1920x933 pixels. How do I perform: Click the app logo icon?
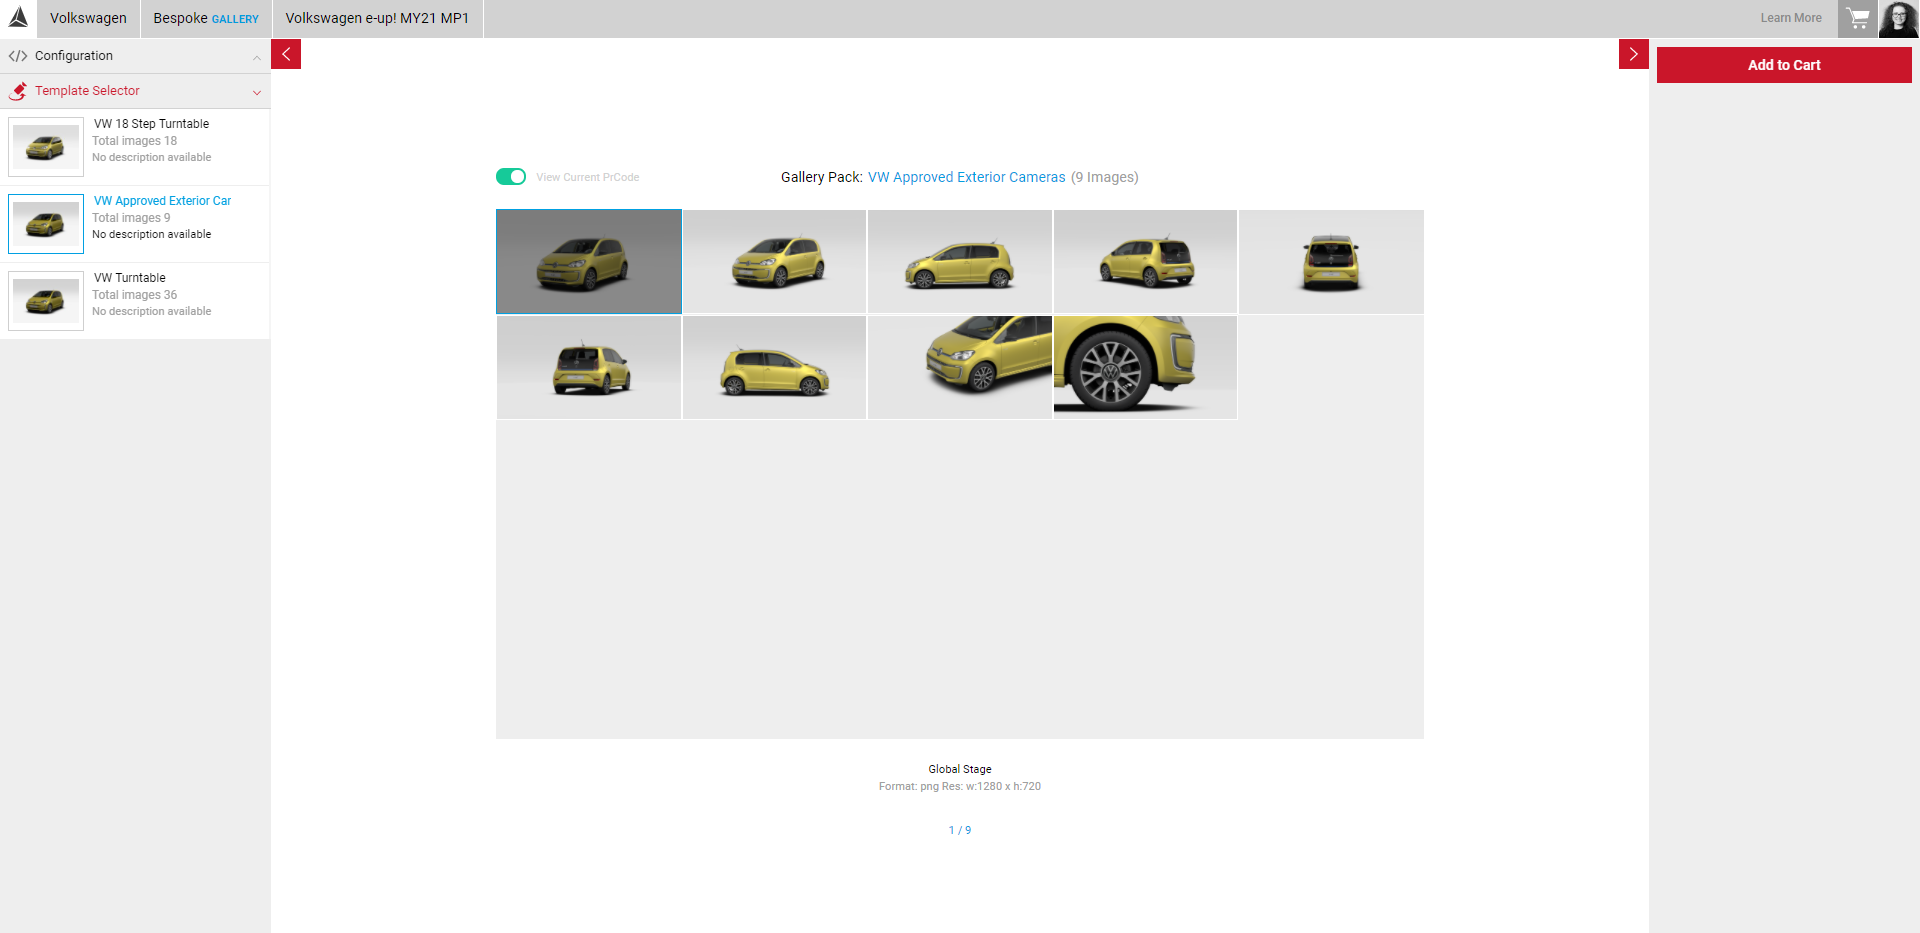pos(18,18)
